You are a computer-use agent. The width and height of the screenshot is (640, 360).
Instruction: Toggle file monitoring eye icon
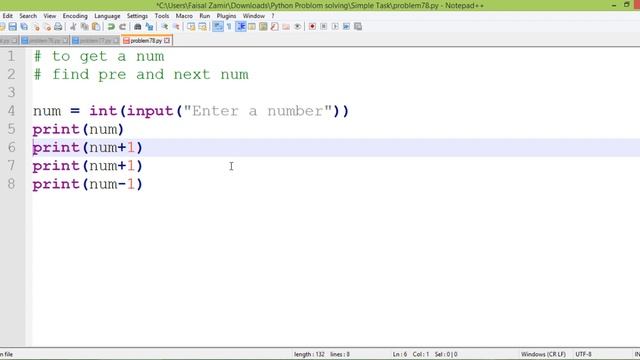[x=298, y=27]
